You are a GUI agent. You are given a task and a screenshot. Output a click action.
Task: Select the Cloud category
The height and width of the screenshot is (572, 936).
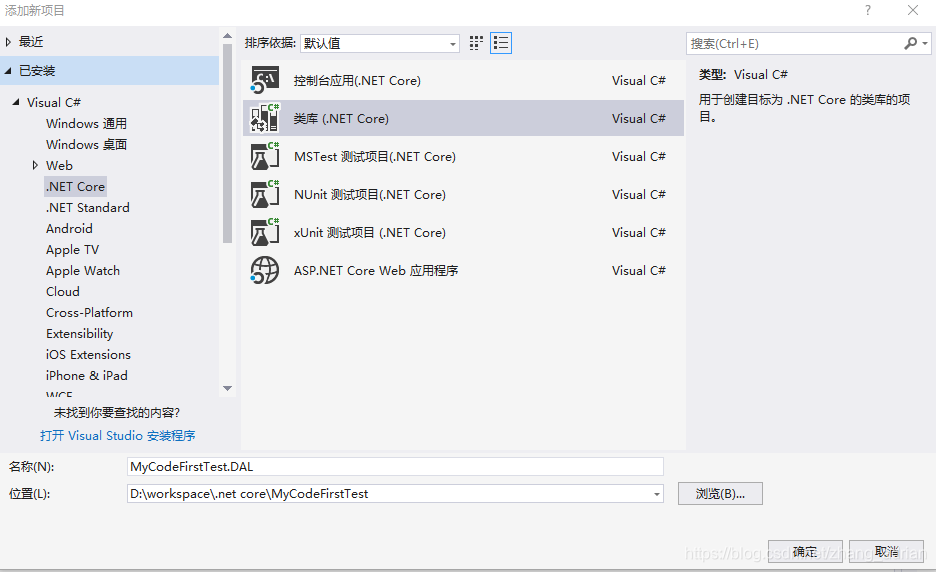[x=63, y=291]
